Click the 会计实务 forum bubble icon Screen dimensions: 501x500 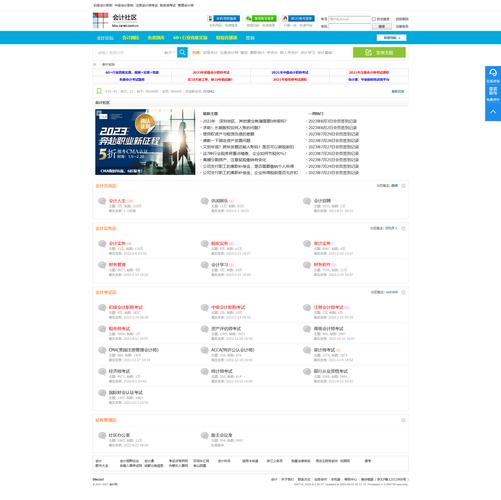(102, 244)
